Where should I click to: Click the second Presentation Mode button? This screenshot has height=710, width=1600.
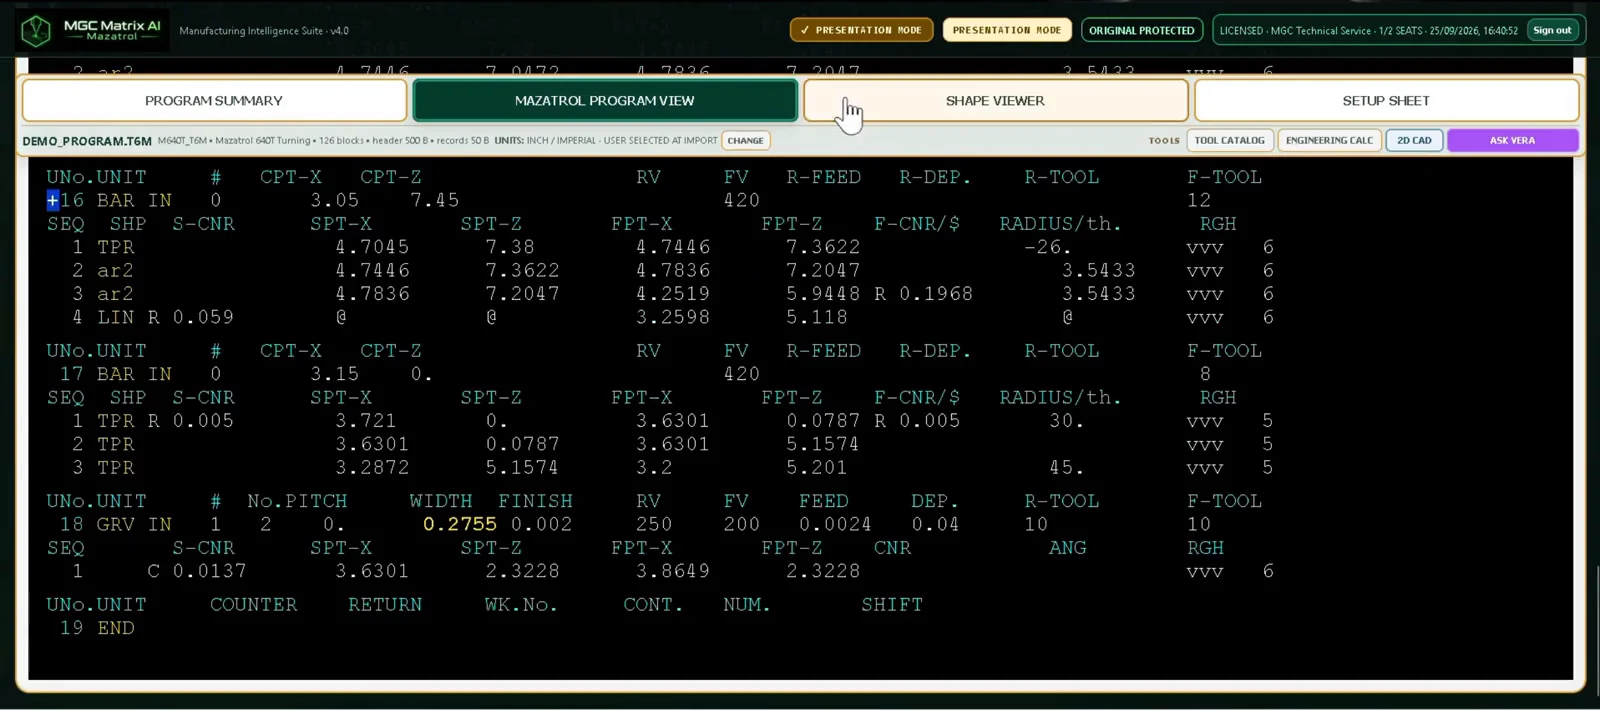click(x=1007, y=30)
